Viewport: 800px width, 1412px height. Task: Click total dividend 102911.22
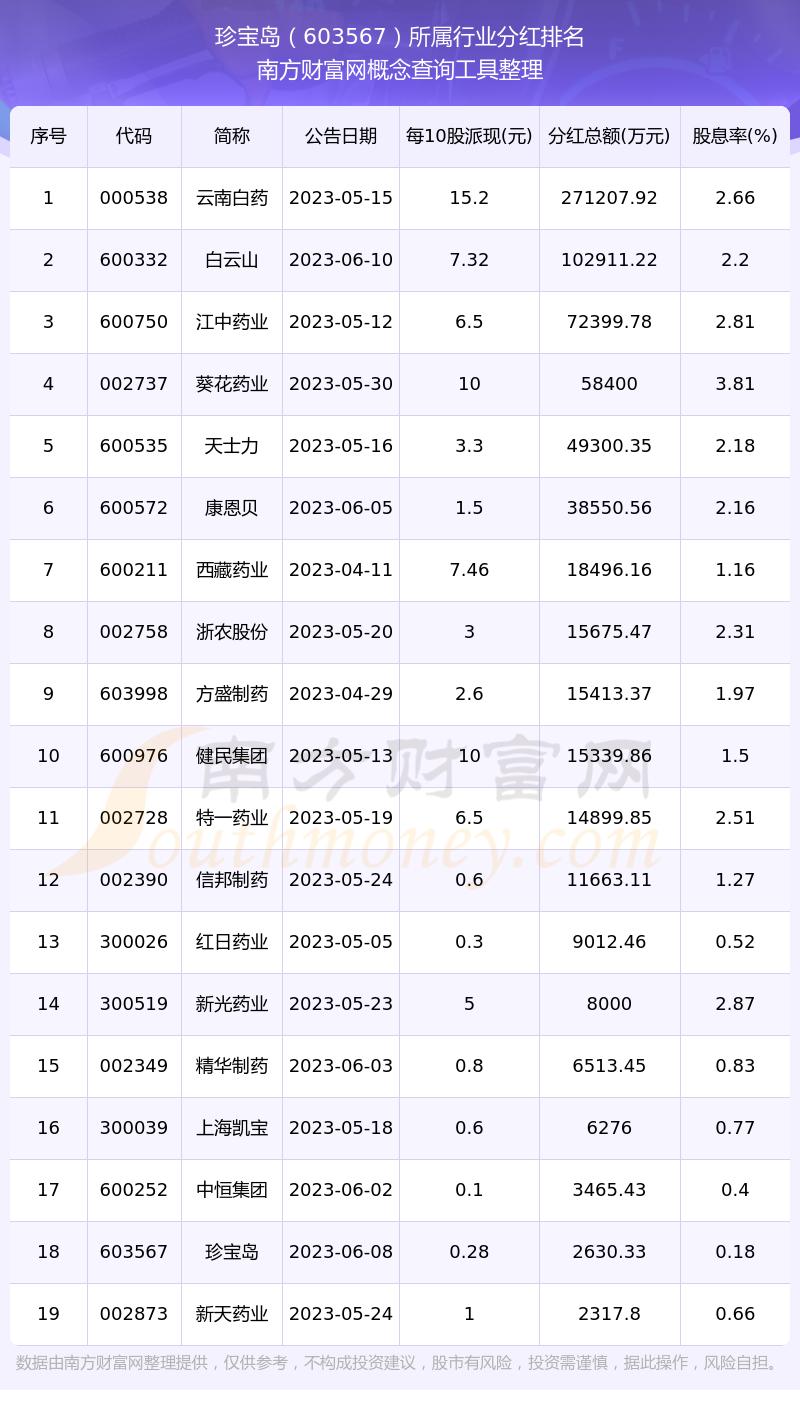[610, 260]
